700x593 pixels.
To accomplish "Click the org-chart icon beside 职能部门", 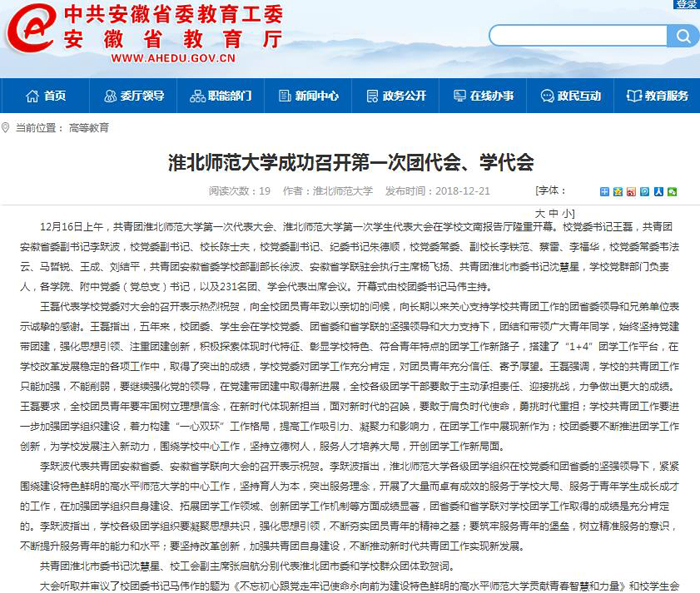I will point(197,96).
